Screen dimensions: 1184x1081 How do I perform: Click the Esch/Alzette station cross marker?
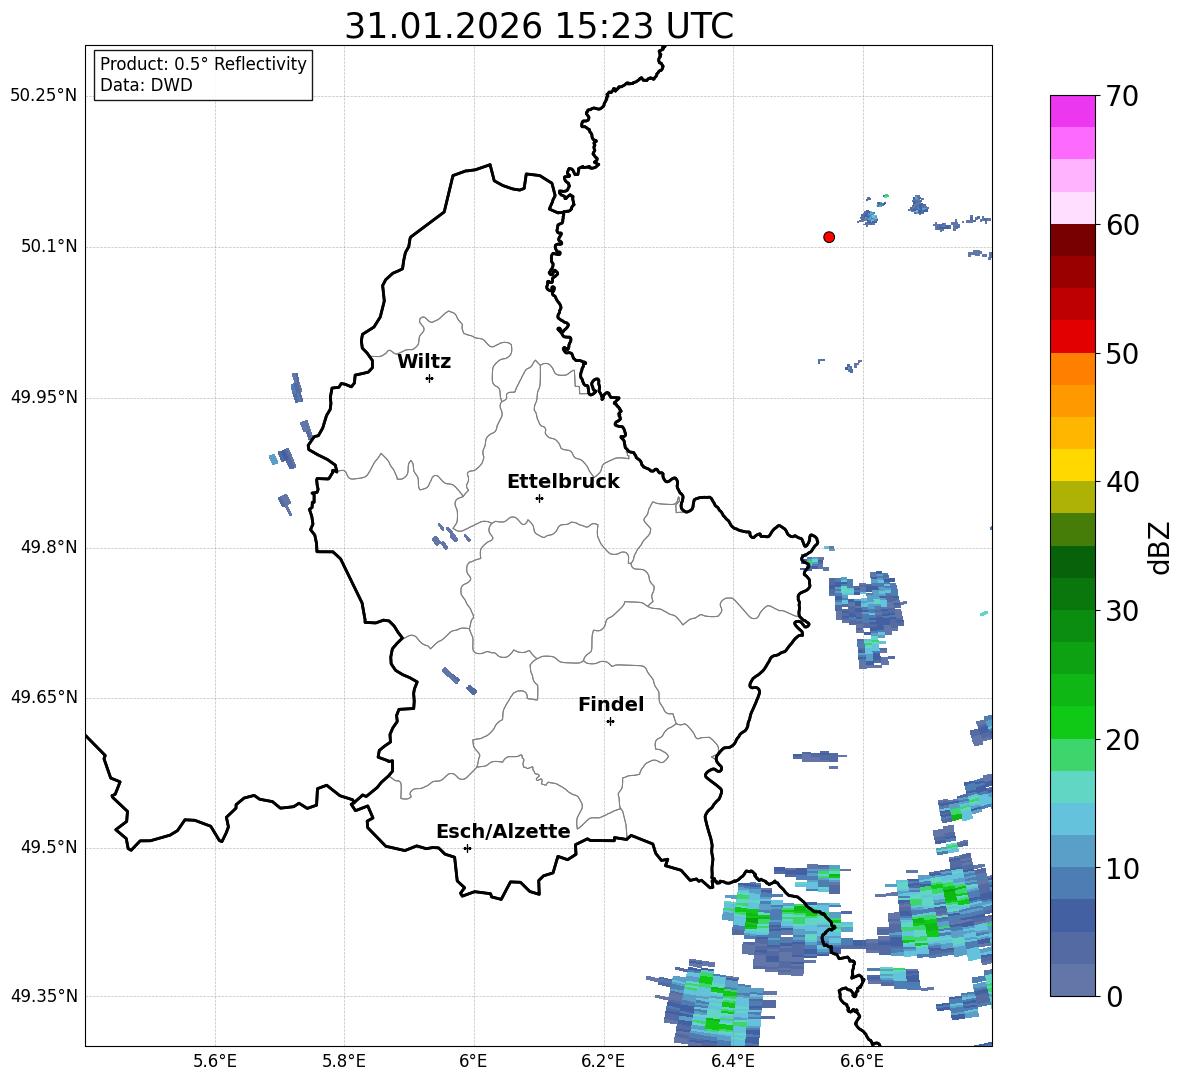click(467, 848)
